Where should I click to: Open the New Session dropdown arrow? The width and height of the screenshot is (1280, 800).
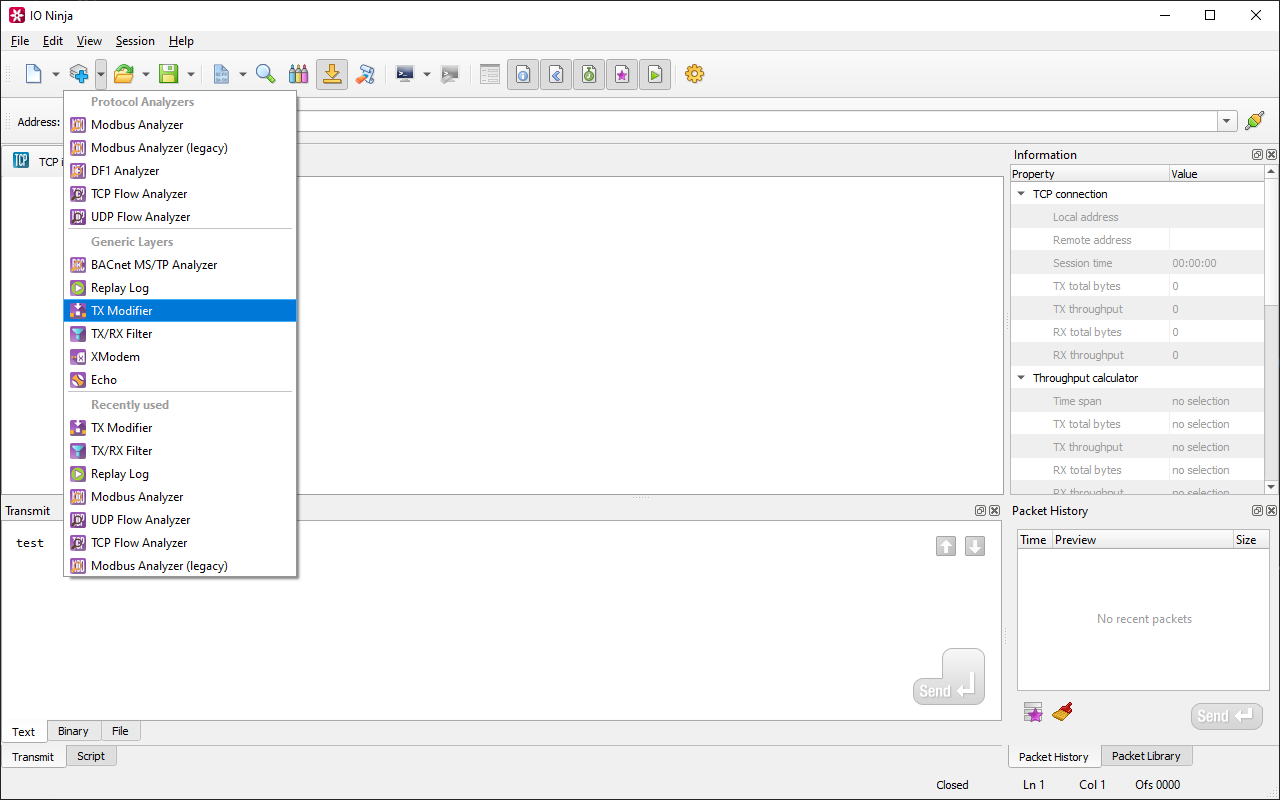[x=55, y=74]
